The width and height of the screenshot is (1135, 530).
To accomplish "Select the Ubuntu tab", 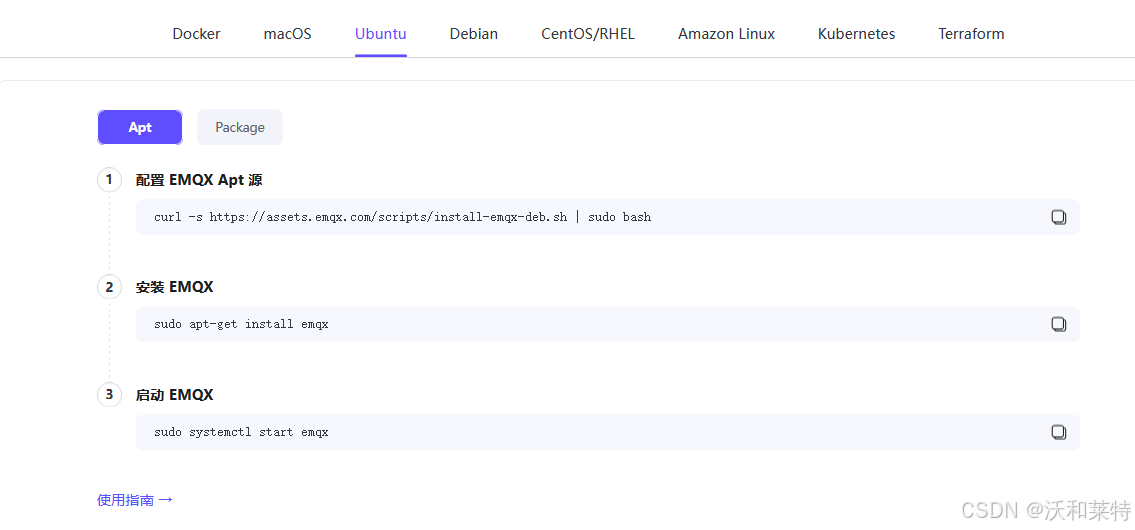I will pyautogui.click(x=381, y=34).
